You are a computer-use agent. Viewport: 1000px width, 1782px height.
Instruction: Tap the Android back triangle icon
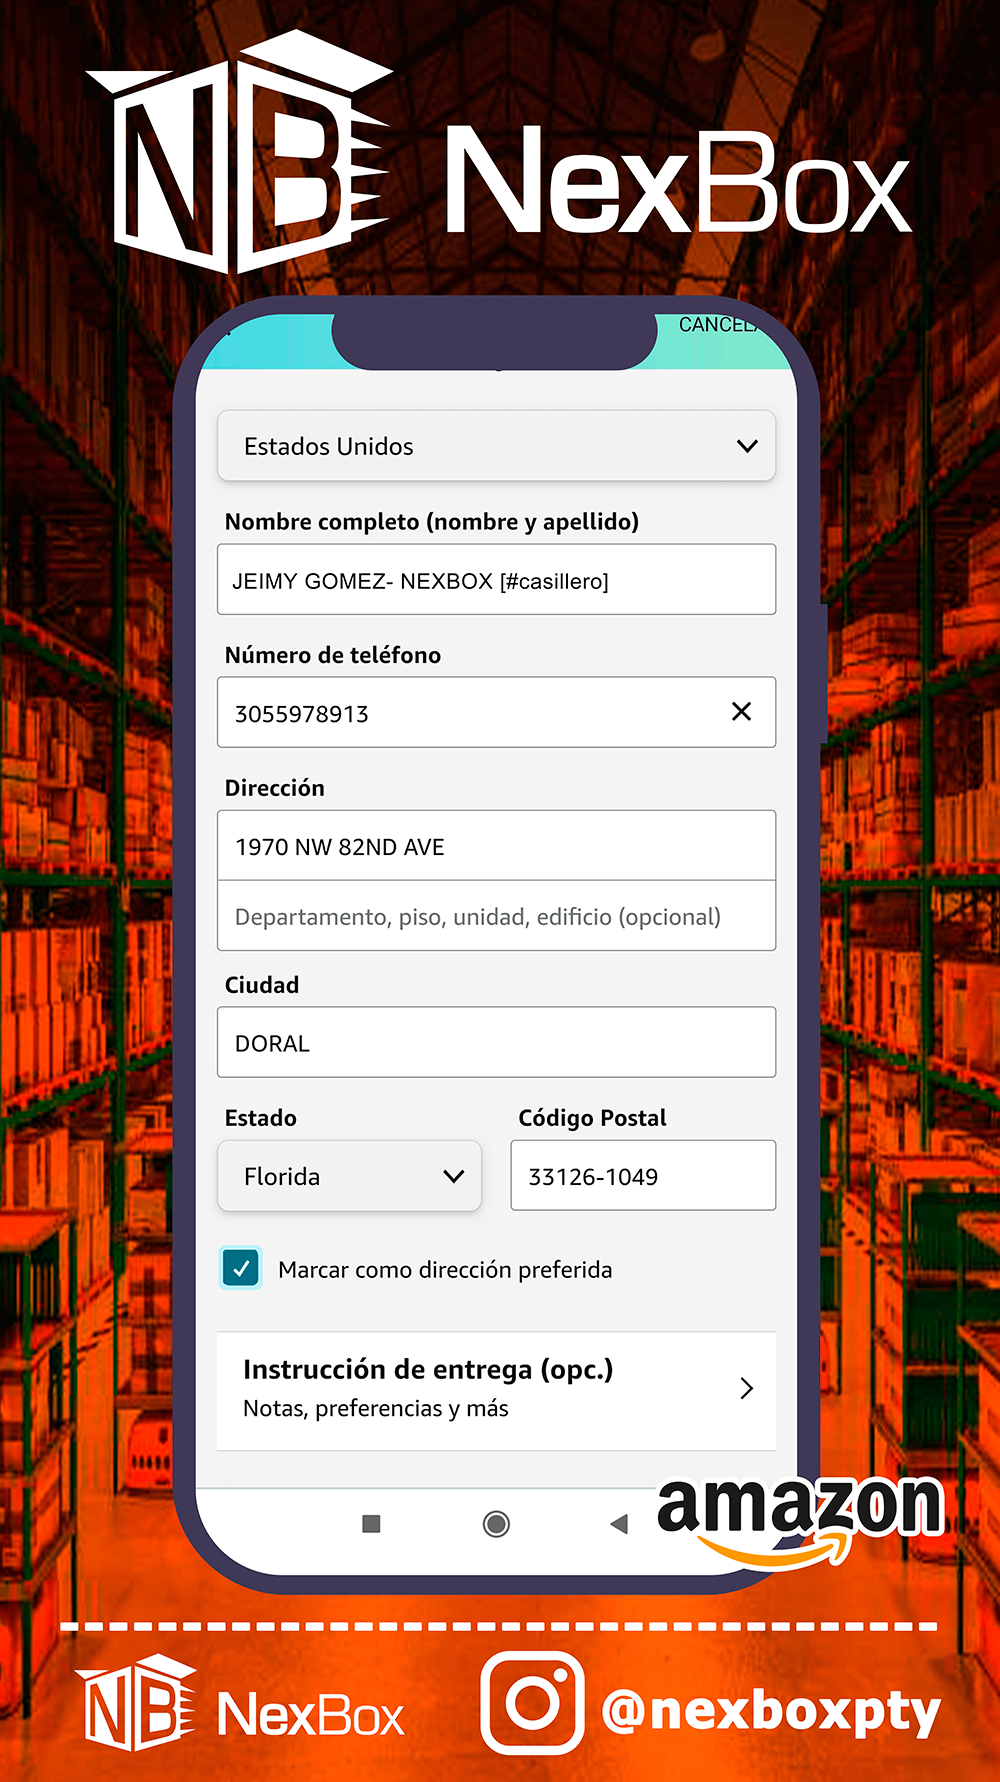(x=619, y=1524)
